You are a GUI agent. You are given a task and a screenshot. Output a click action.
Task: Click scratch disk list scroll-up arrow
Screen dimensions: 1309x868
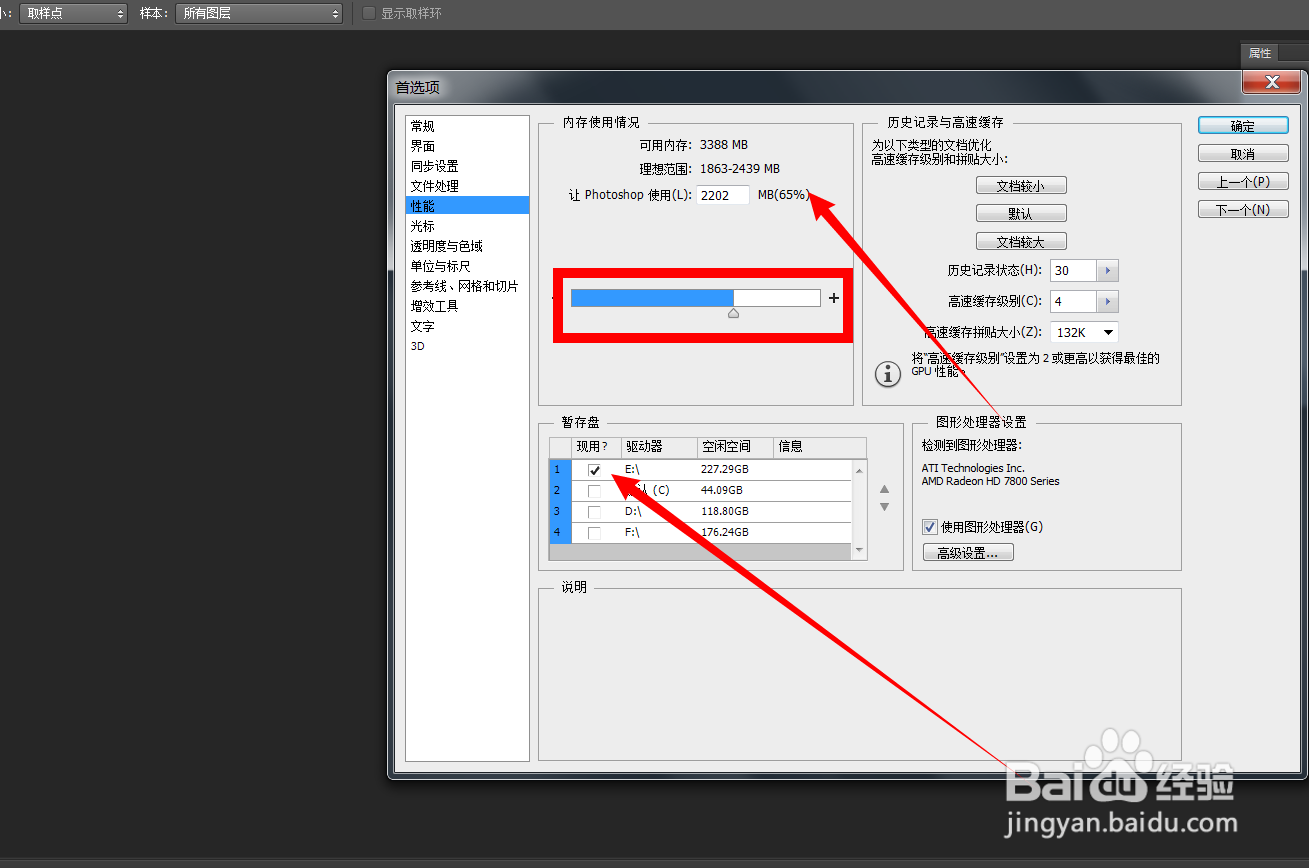tap(859, 469)
